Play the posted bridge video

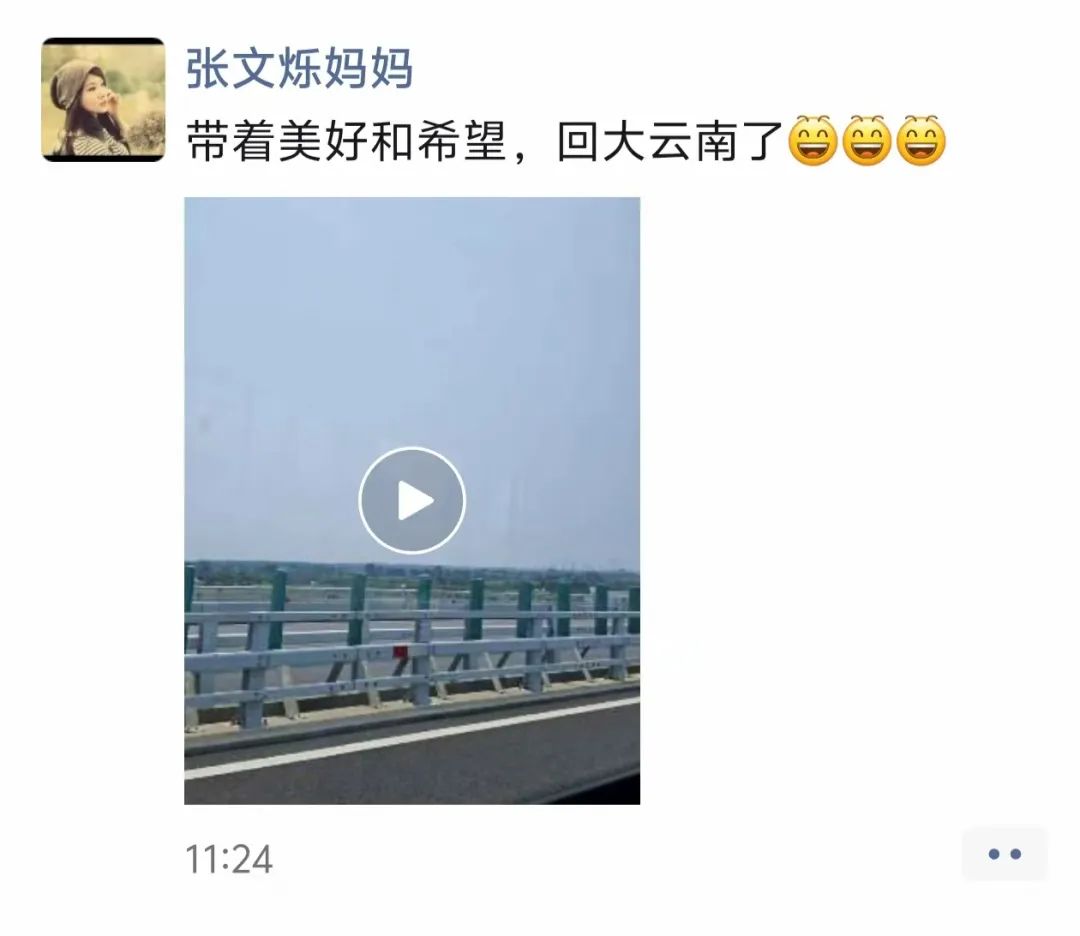click(412, 500)
